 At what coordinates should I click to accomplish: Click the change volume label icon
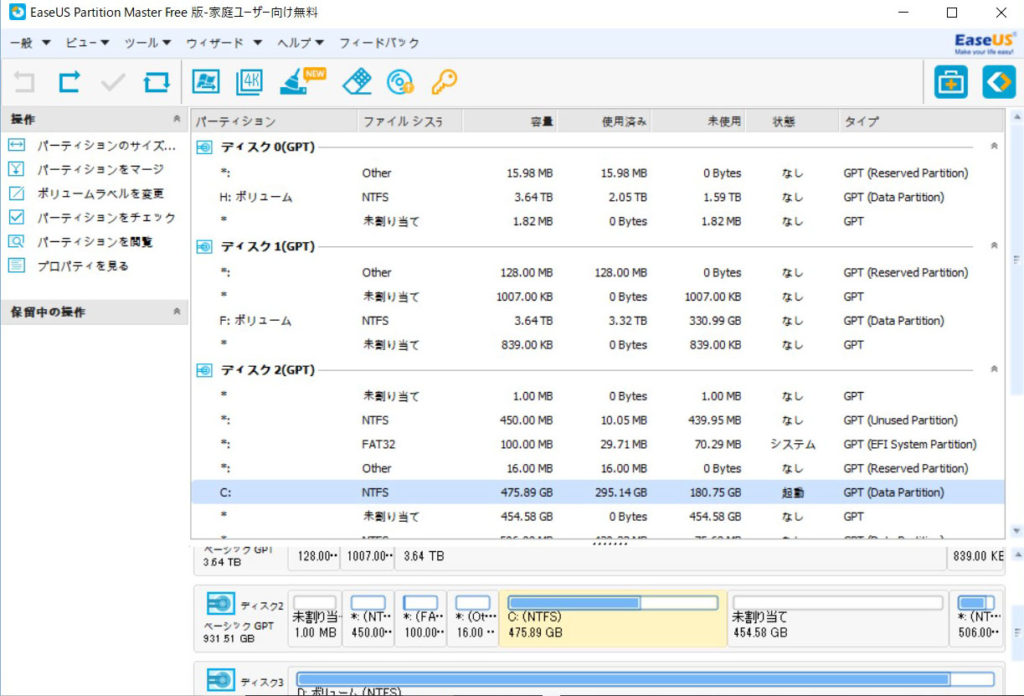click(x=16, y=193)
